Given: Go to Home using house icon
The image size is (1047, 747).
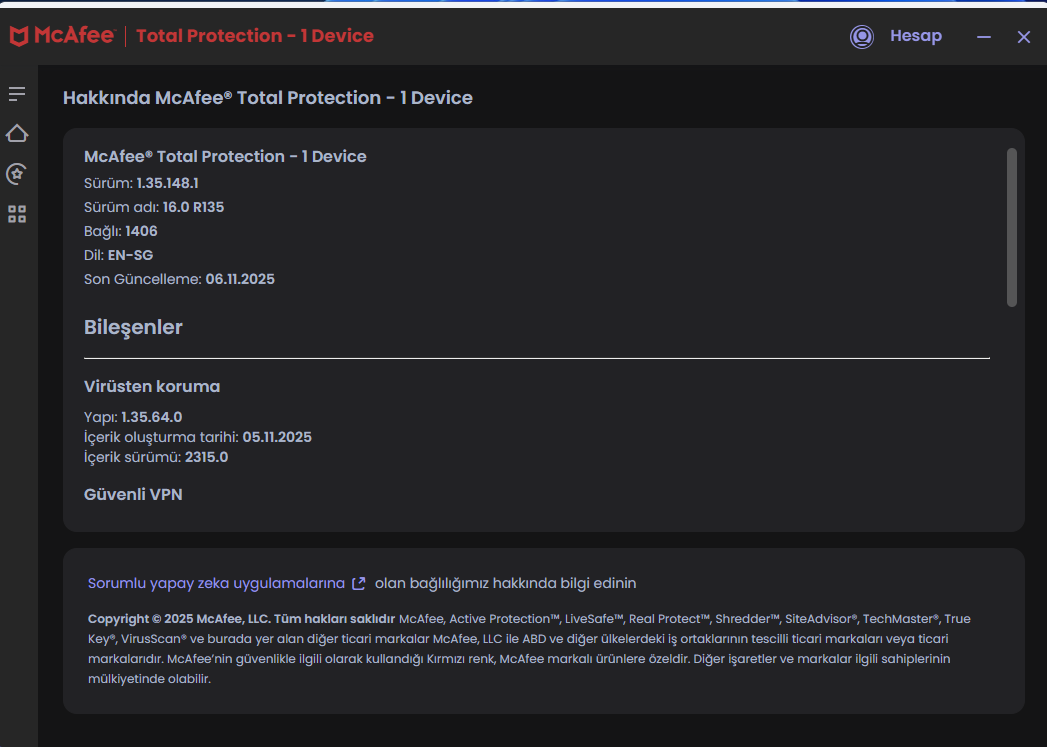Looking at the screenshot, I should coord(17,134).
